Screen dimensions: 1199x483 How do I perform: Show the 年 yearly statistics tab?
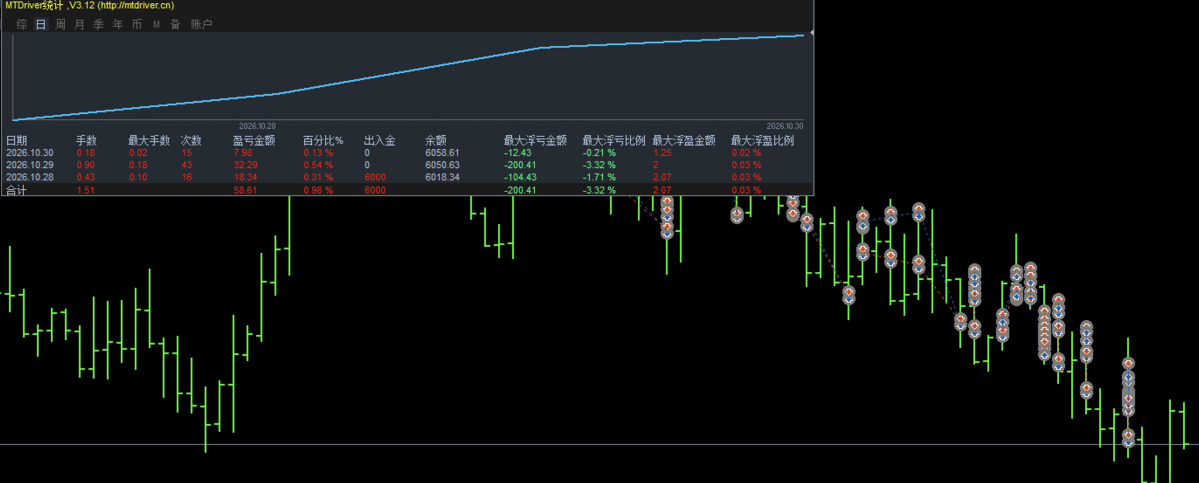[x=117, y=24]
